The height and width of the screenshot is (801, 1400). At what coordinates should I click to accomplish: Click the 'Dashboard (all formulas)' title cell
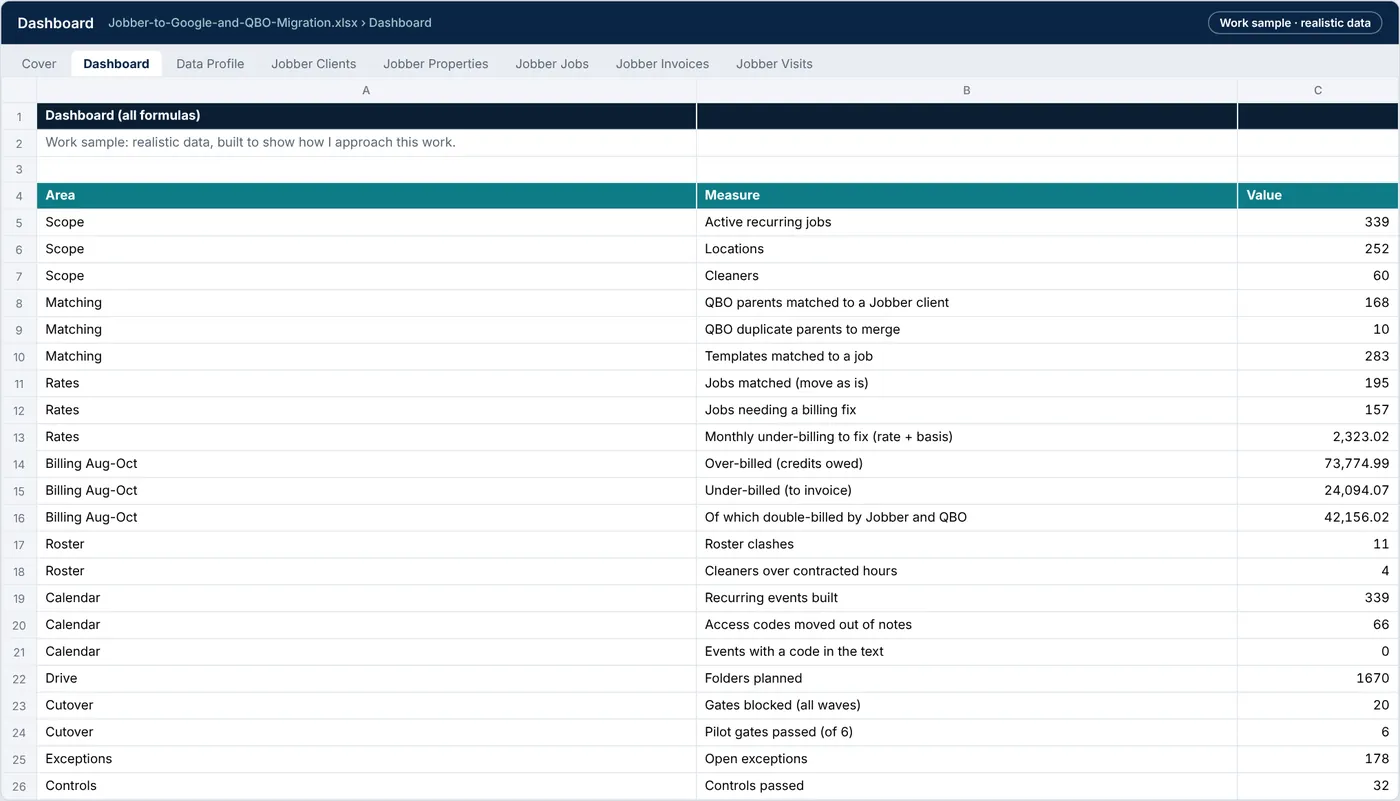pyautogui.click(x=366, y=116)
